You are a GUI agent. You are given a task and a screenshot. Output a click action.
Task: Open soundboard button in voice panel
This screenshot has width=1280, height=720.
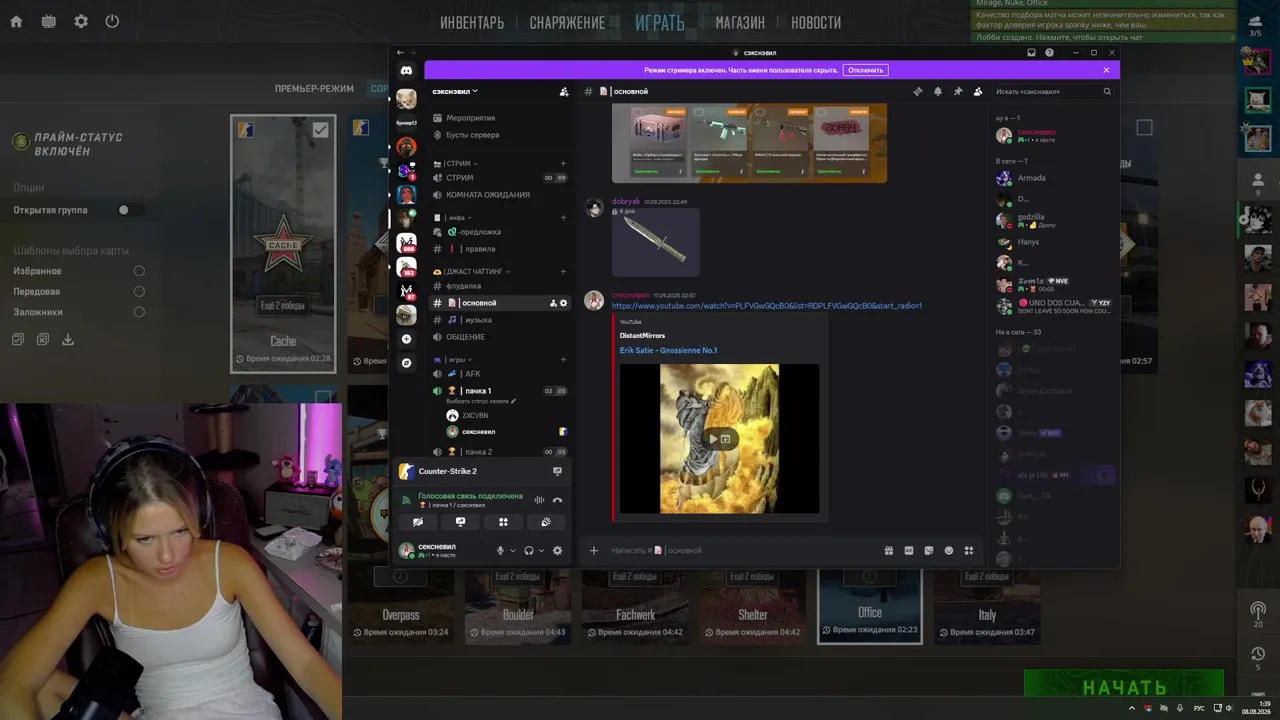click(x=546, y=522)
